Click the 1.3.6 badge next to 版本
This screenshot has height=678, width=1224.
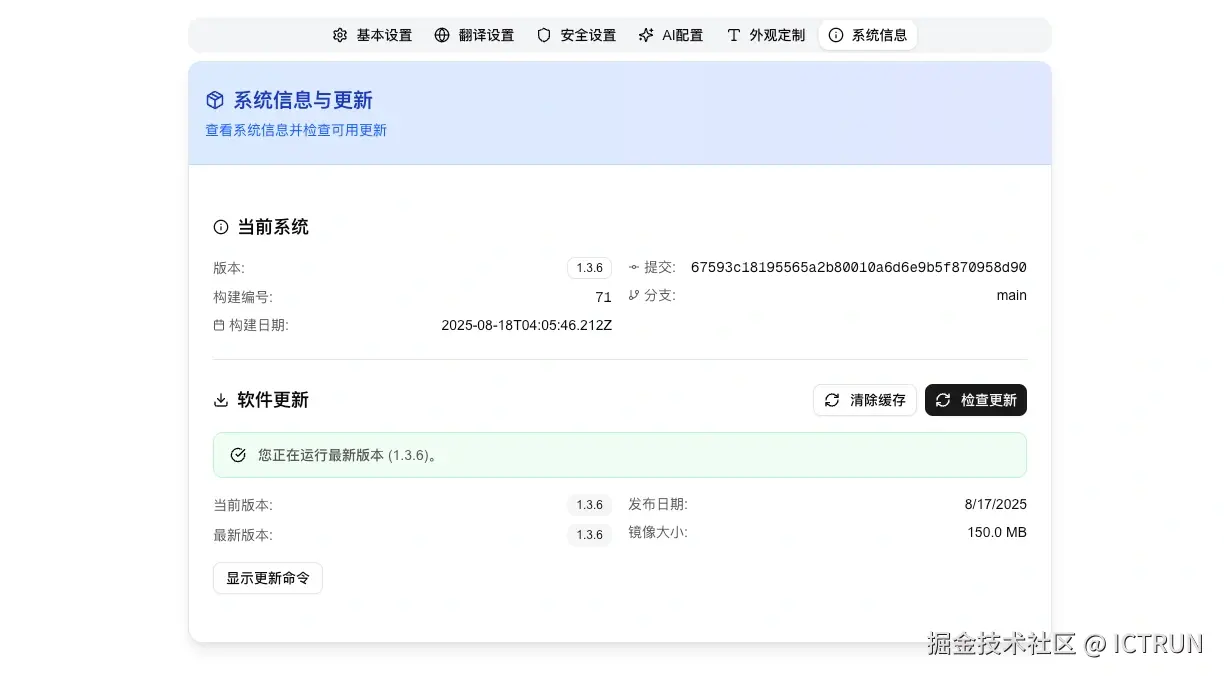[x=589, y=268]
